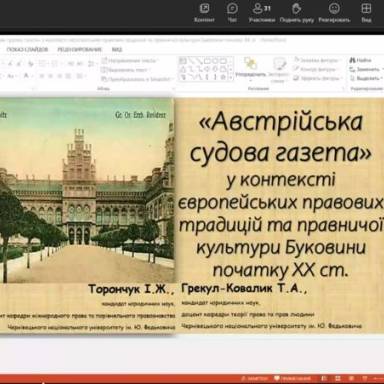This screenshot has width=384, height=384.
Task: Open Convert to SmartArt dropdown
Action: (137, 79)
